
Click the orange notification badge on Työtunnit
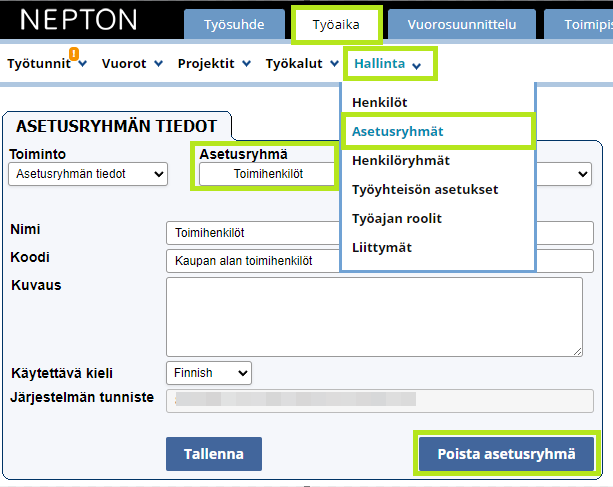pyautogui.click(x=74, y=53)
